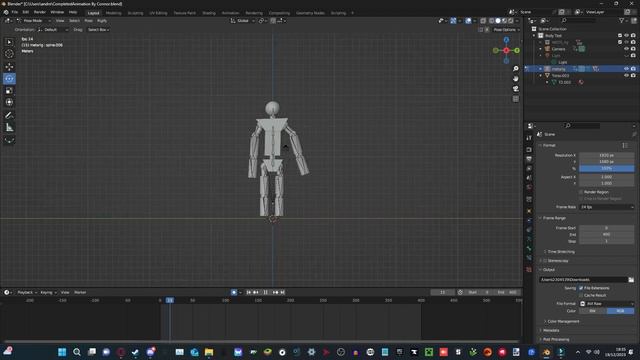Enable the Cache Result checkbox
This screenshot has height=360, width=640.
(581, 295)
